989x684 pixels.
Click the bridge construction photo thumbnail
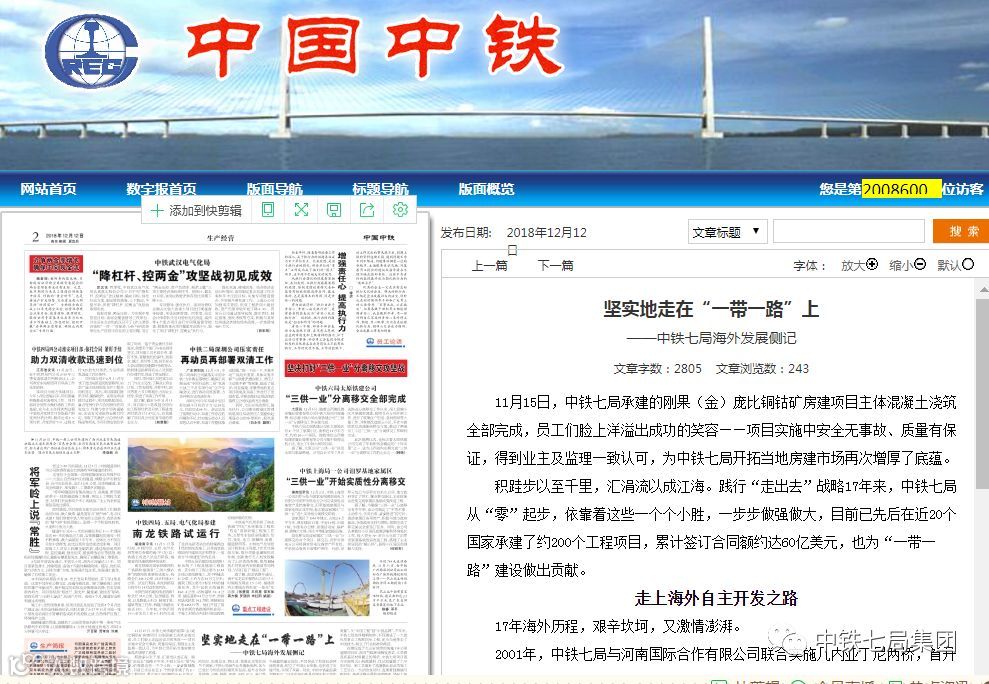click(x=327, y=588)
